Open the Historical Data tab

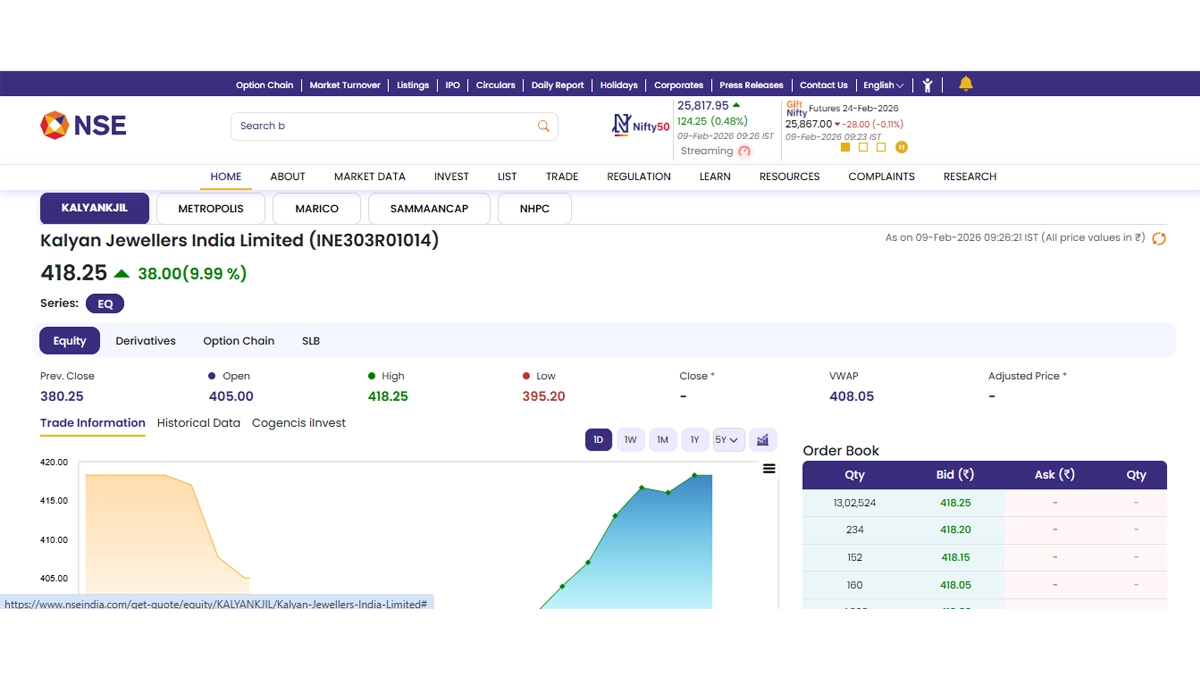198,423
